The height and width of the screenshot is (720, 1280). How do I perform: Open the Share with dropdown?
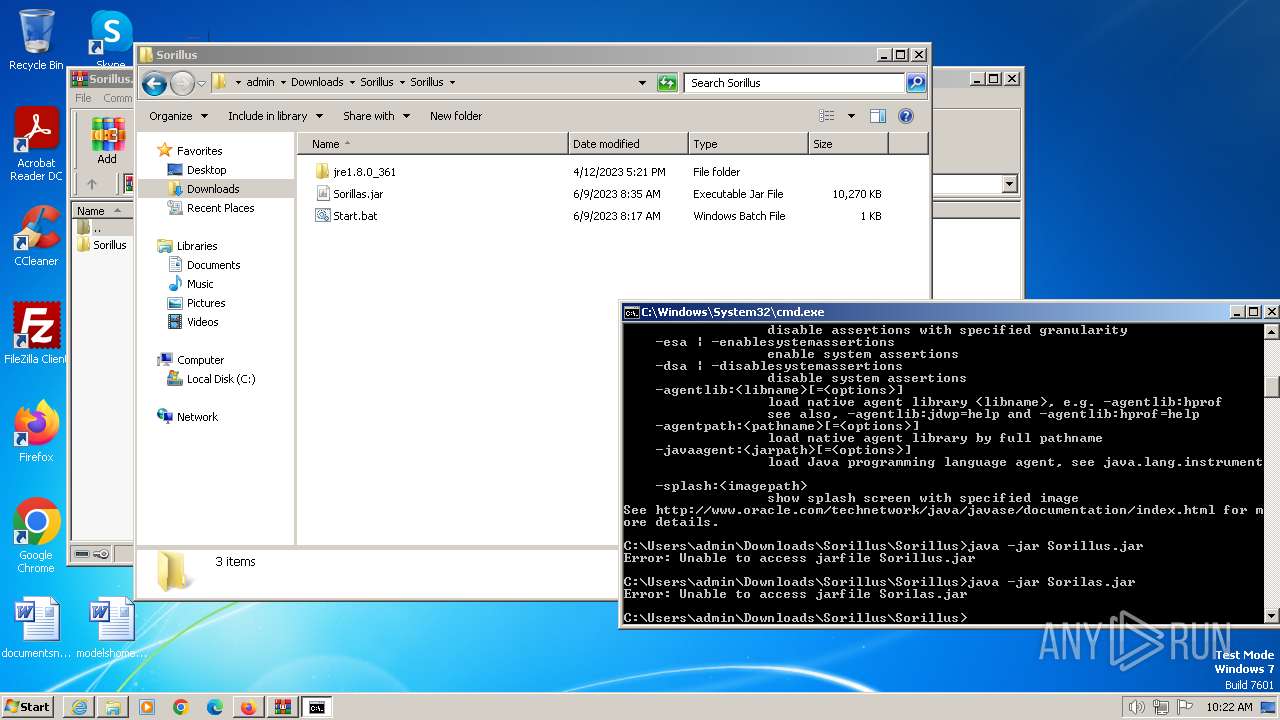click(x=376, y=116)
